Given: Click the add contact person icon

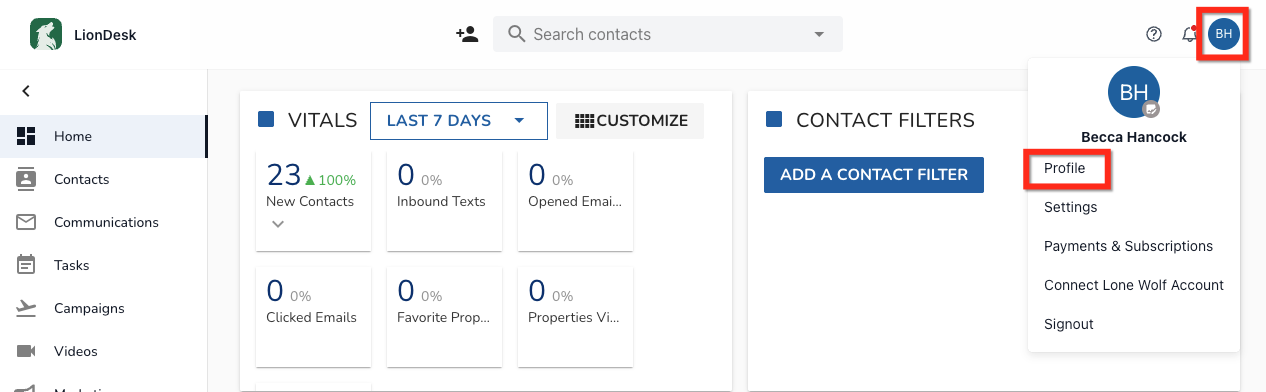Looking at the screenshot, I should tap(466, 34).
